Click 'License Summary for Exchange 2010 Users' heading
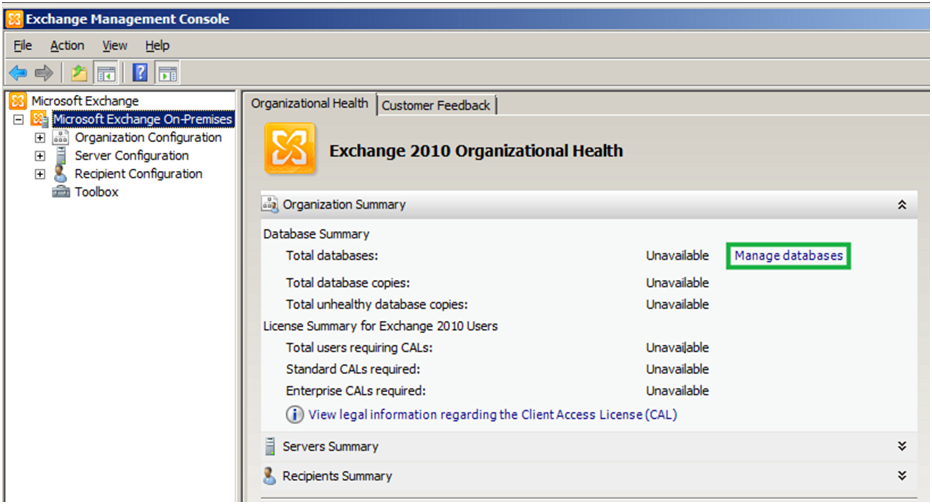The width and height of the screenshot is (932, 504). click(380, 326)
